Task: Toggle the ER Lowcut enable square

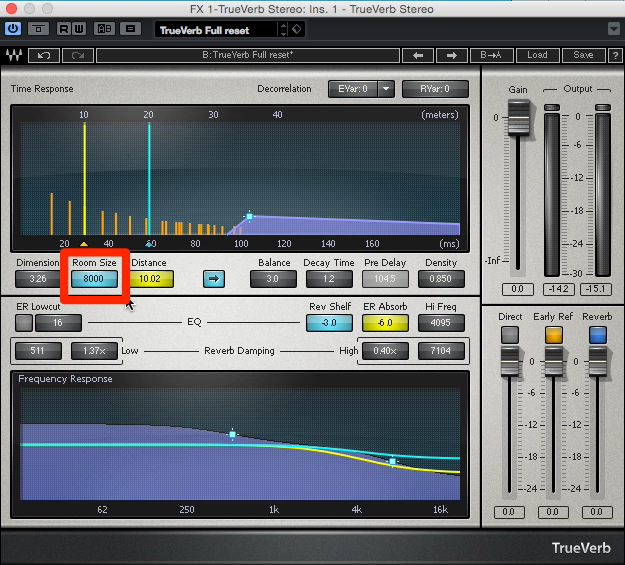Action: 24,323
